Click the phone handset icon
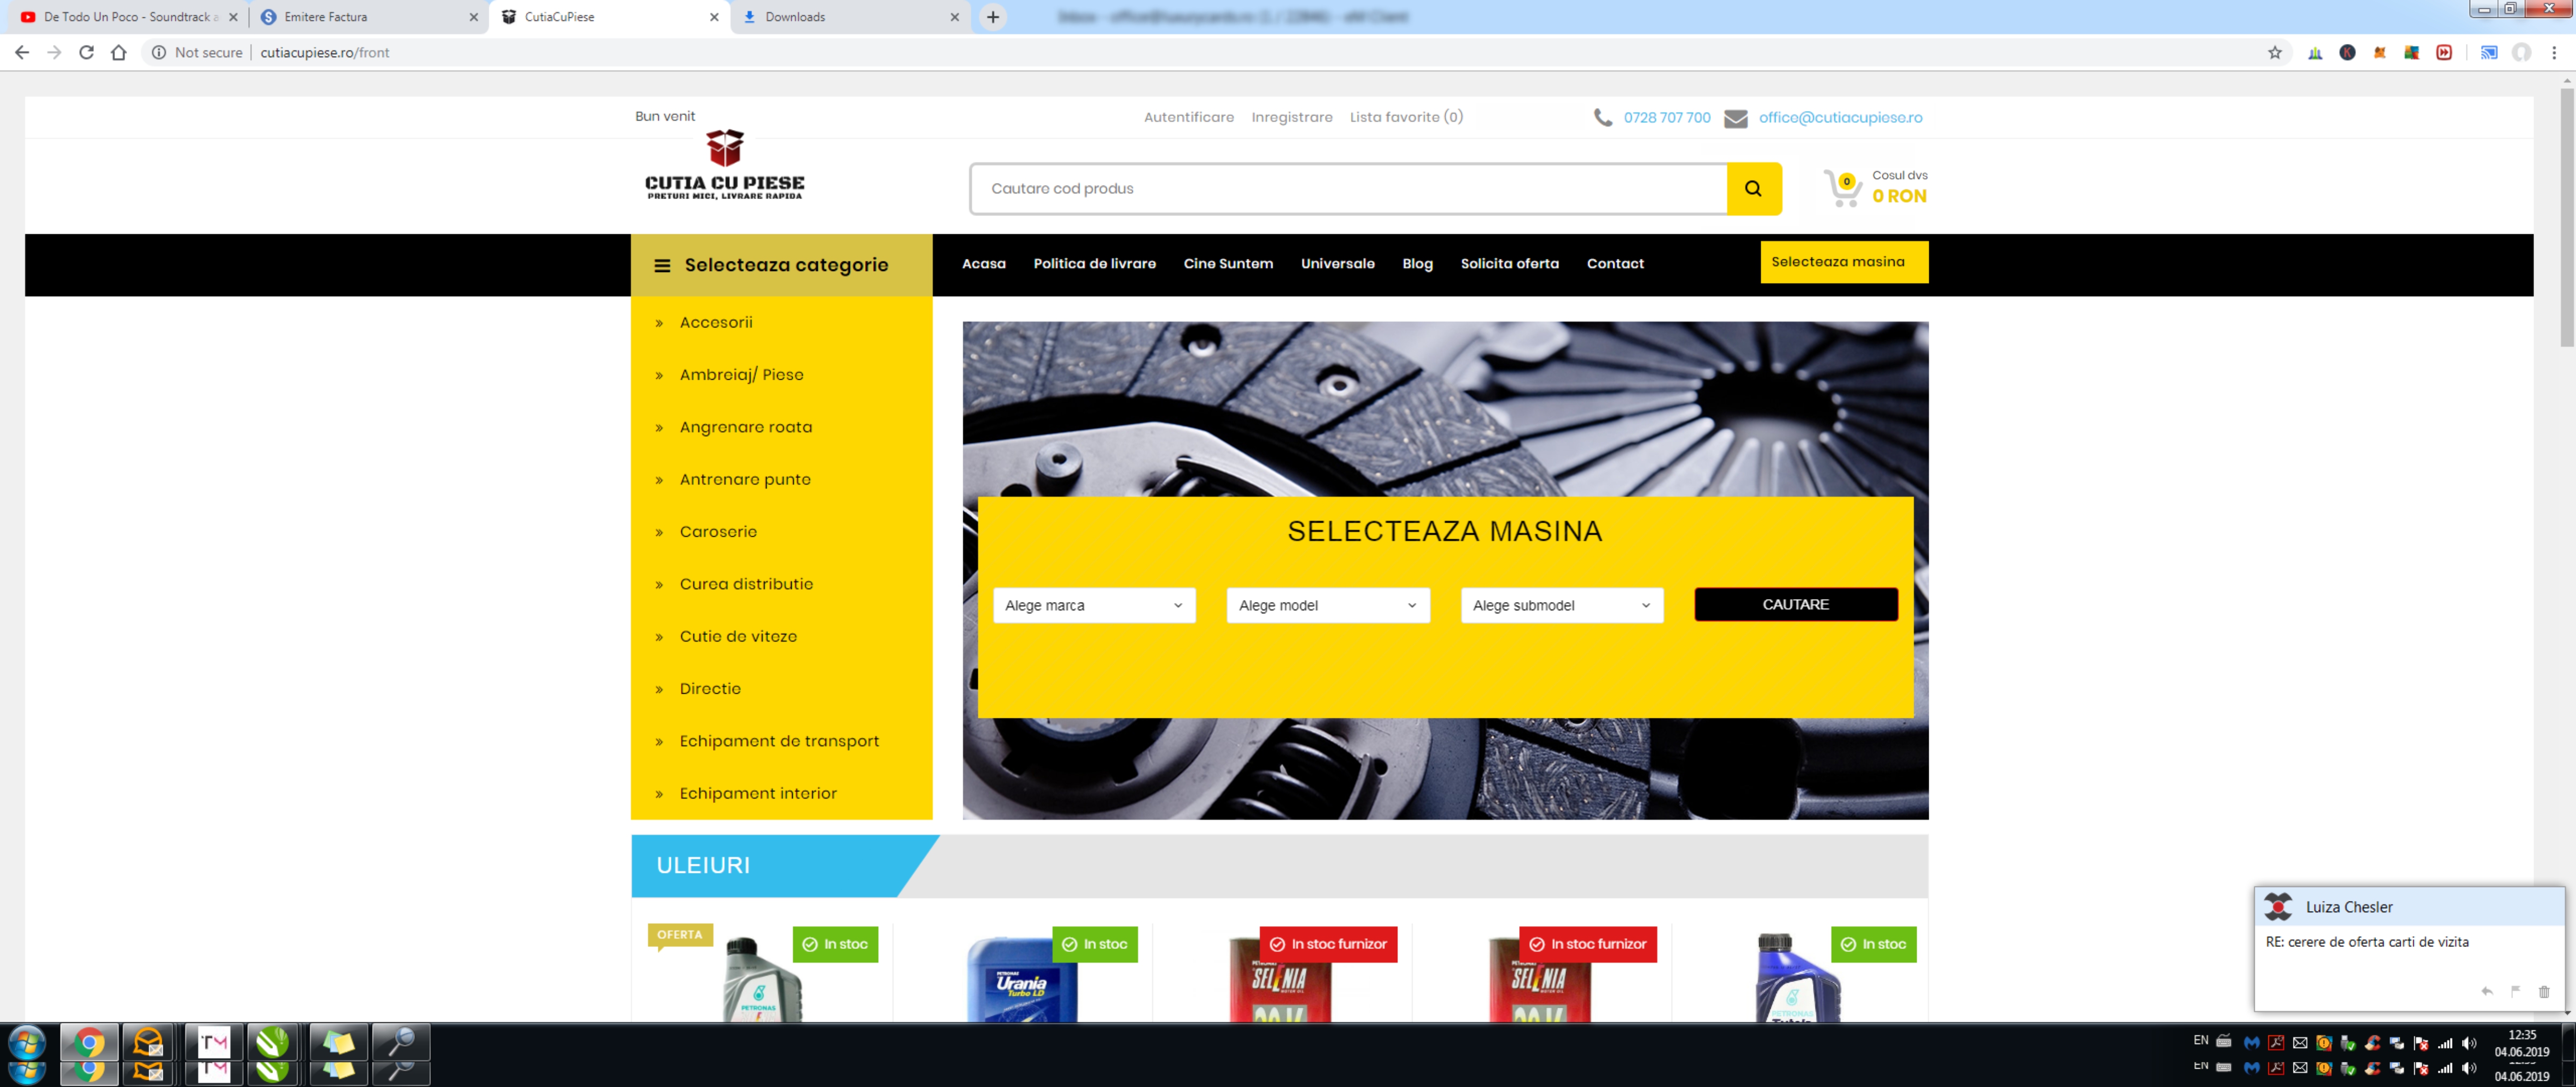 pos(1602,118)
